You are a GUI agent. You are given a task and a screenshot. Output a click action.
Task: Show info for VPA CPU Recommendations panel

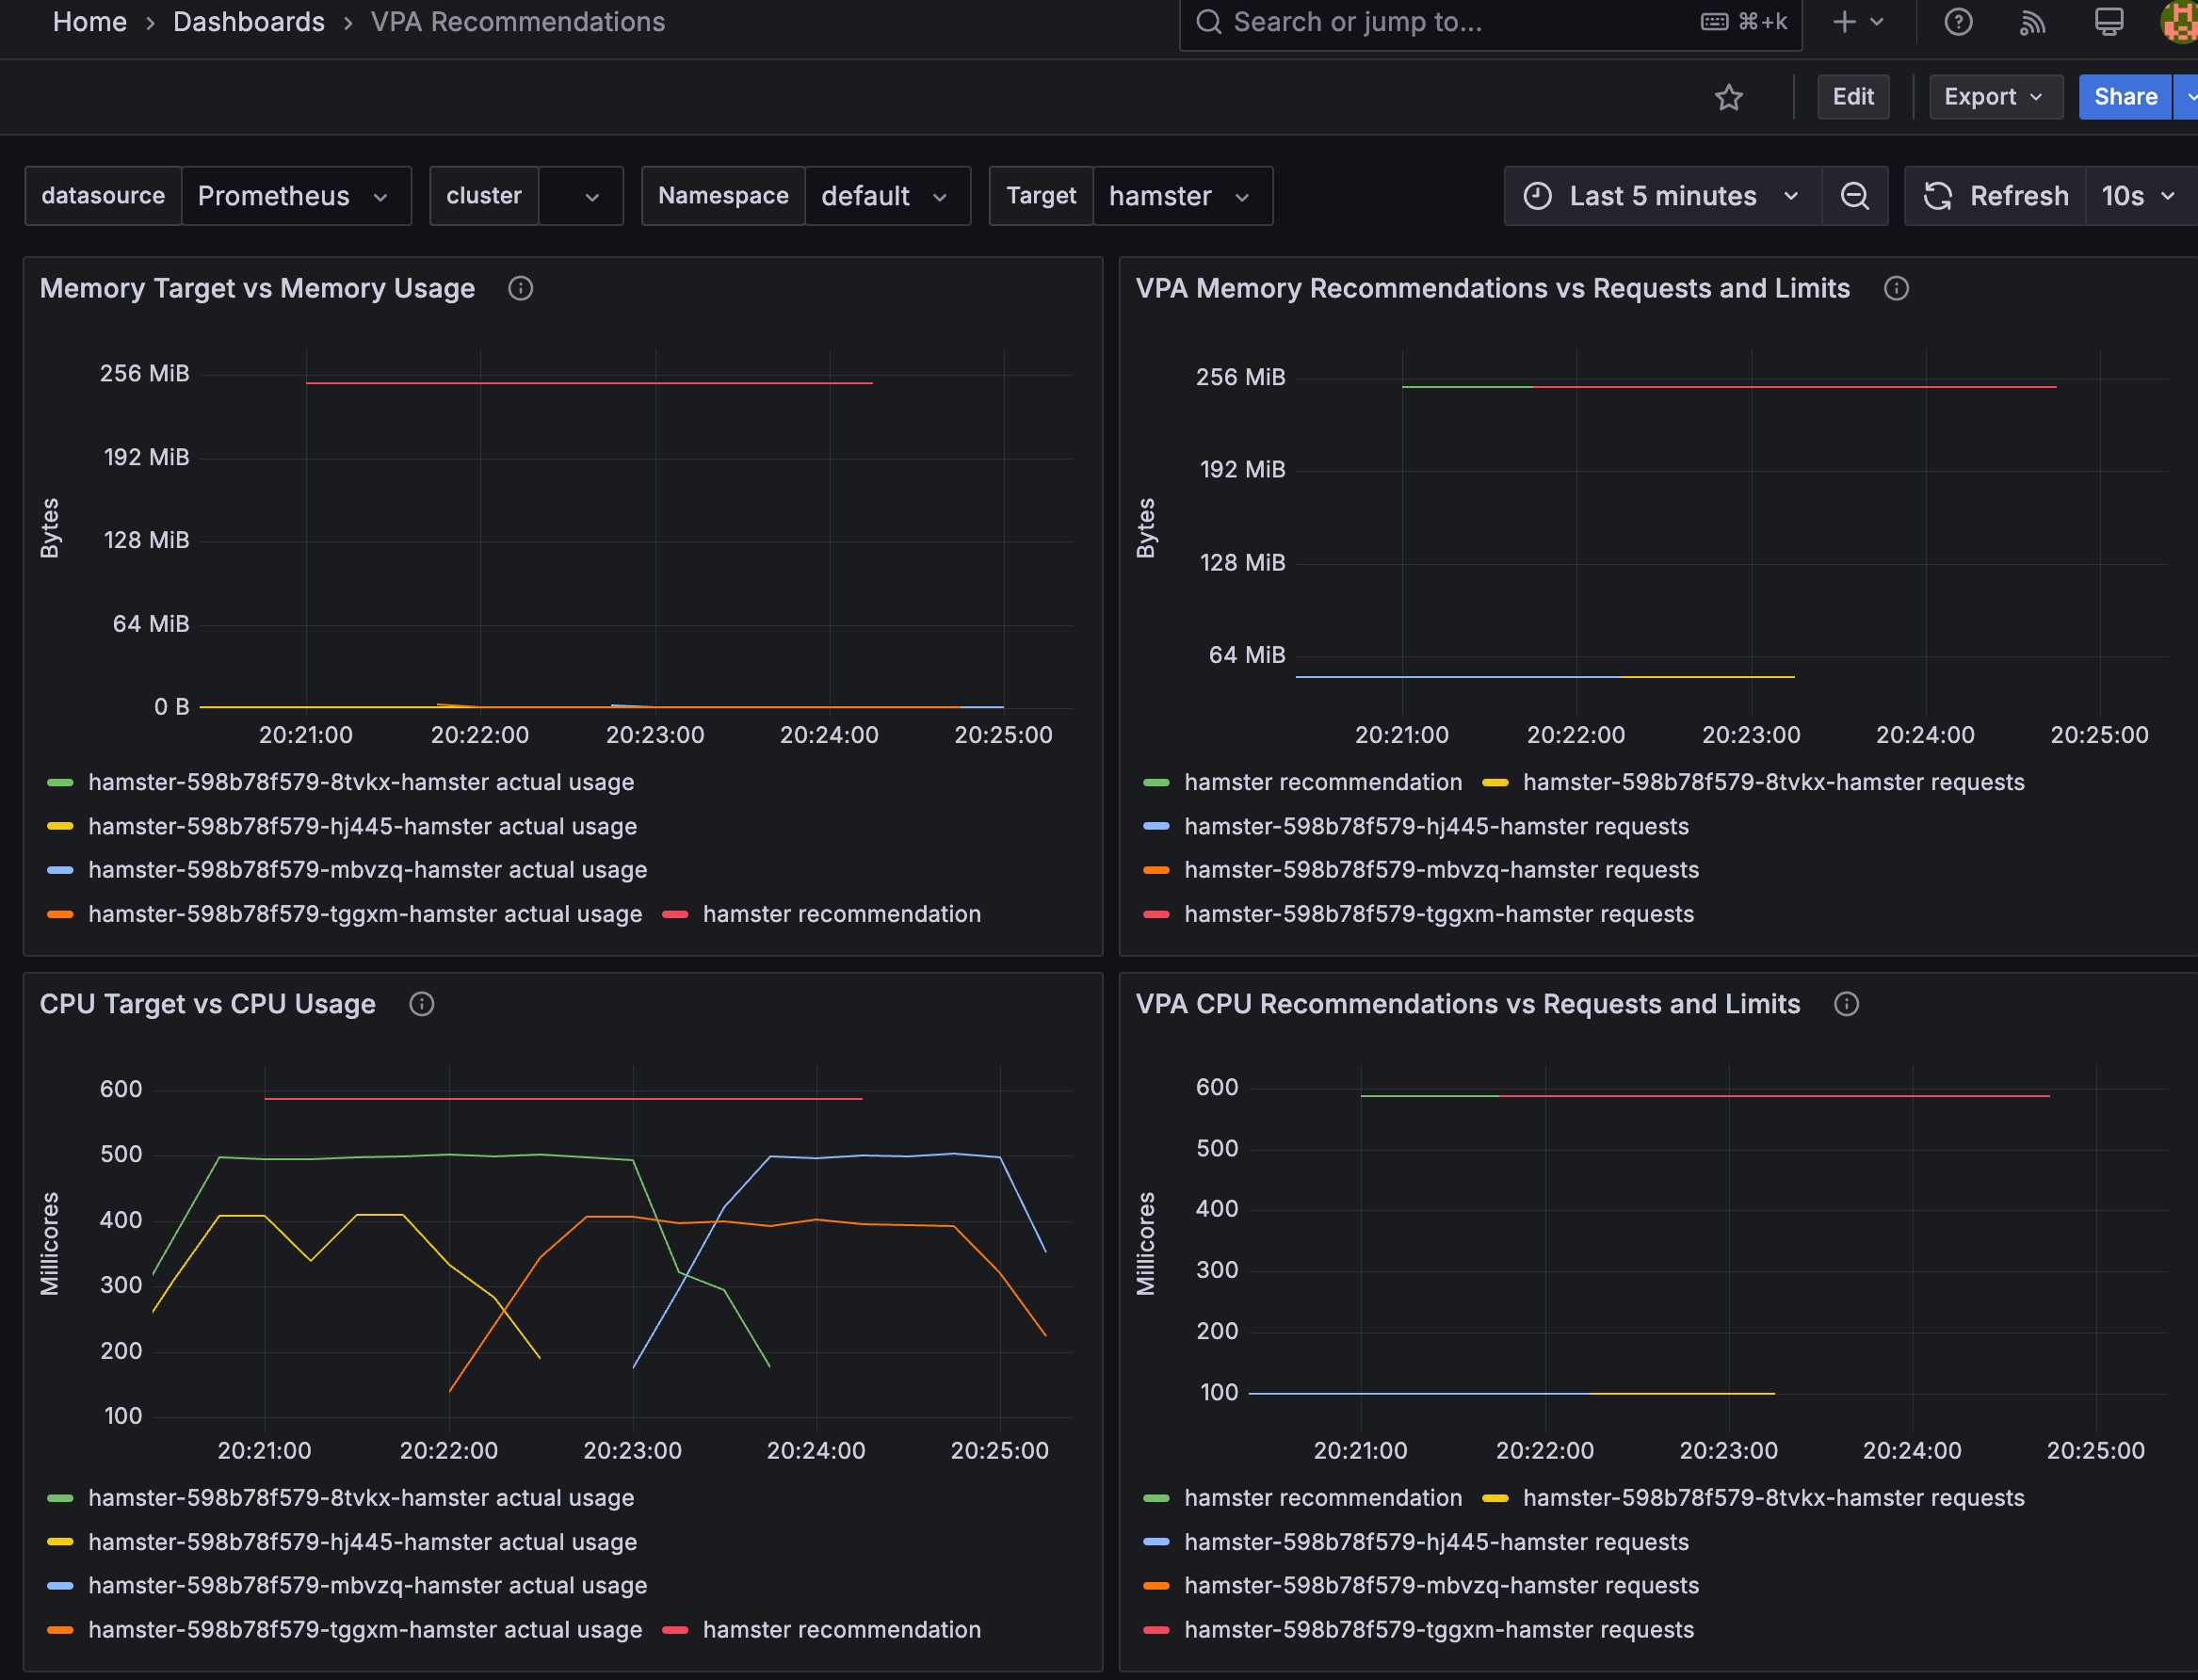[x=1846, y=1004]
